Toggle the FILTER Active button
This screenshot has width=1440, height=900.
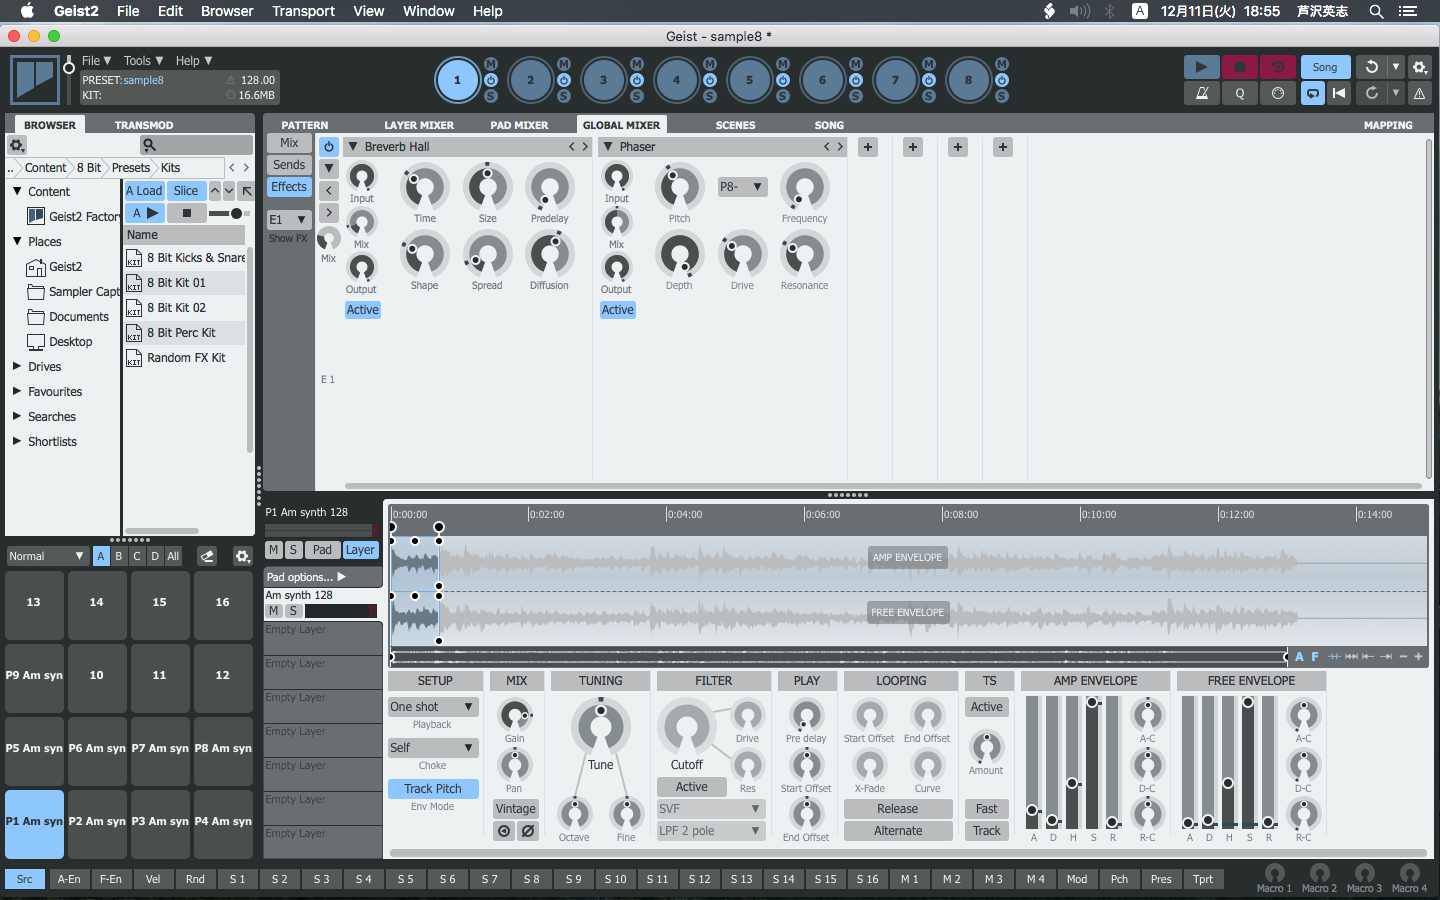692,787
